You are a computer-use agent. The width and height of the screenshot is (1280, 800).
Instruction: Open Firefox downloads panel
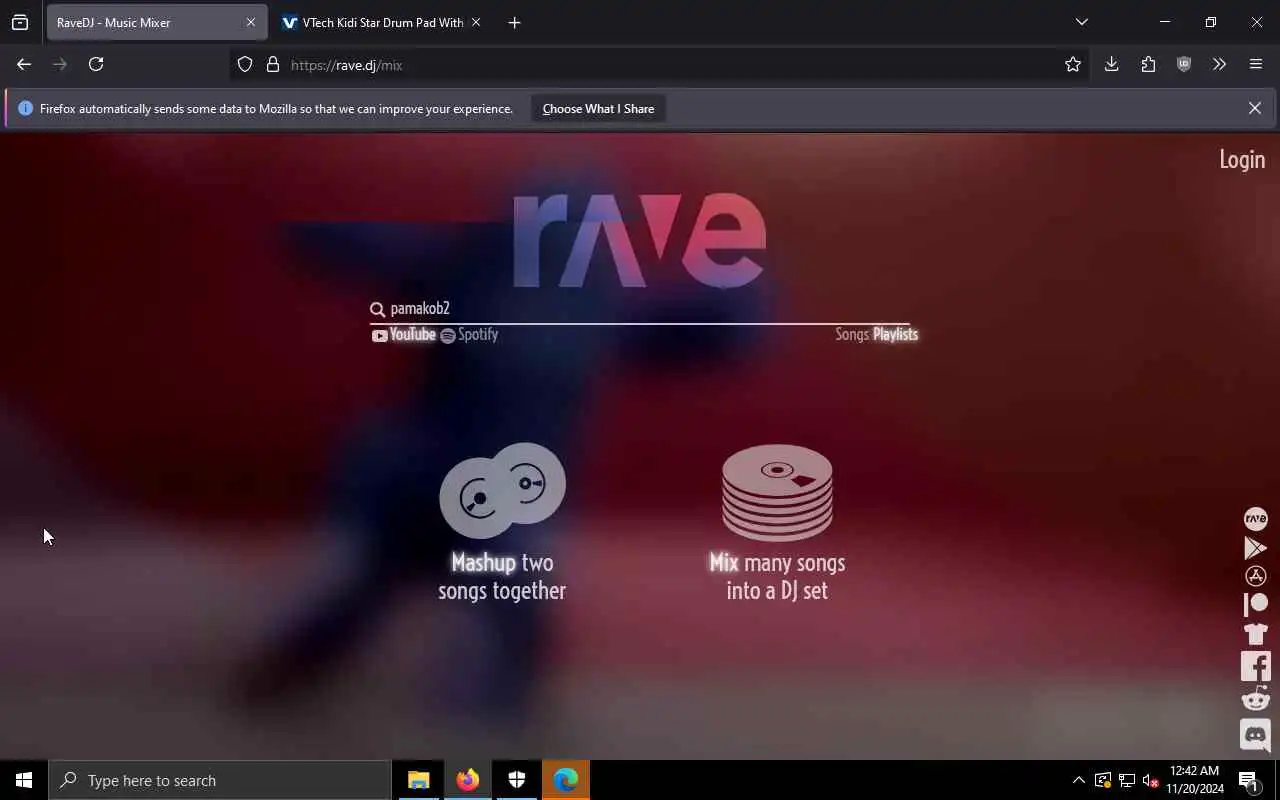pos(1111,64)
